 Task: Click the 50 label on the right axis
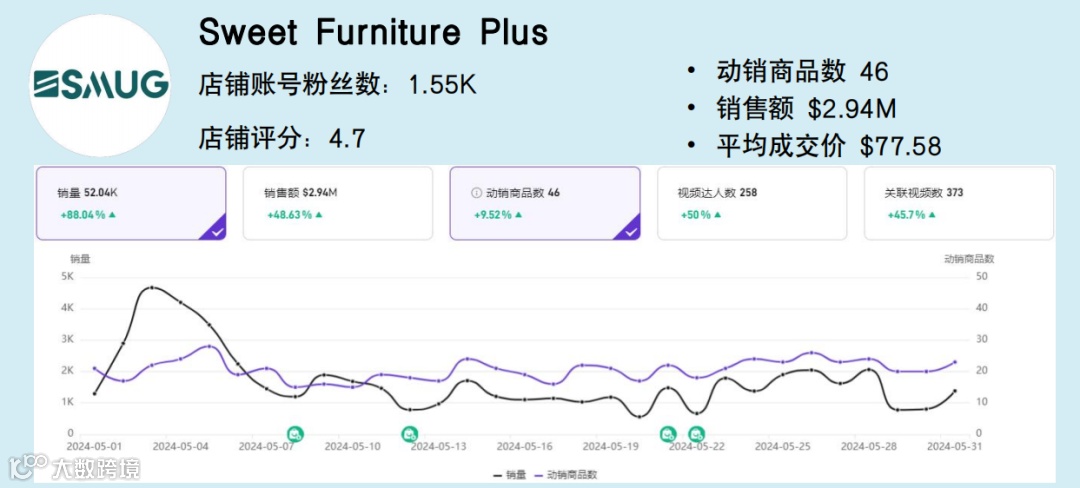pyautogui.click(x=982, y=276)
